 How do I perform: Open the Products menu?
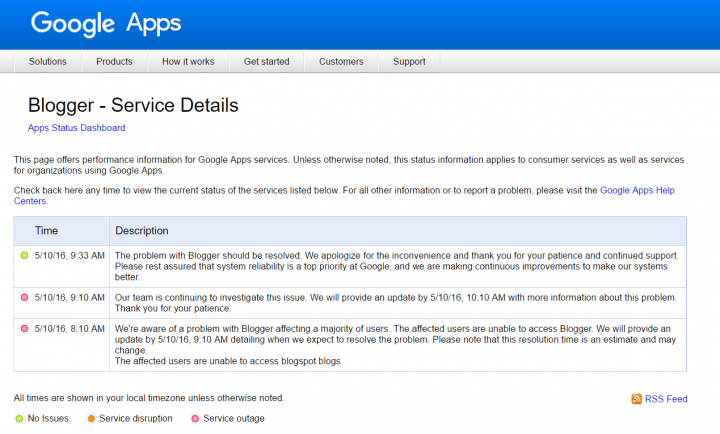pos(114,62)
